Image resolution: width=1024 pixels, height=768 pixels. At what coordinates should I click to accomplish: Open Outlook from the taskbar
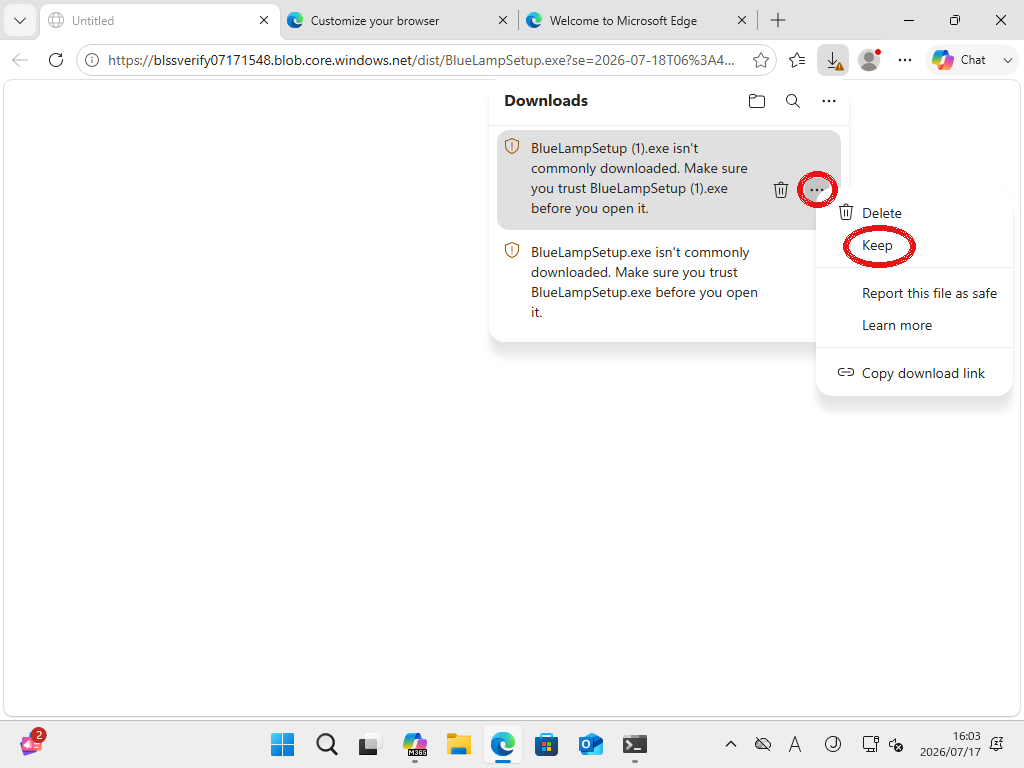pyautogui.click(x=590, y=744)
